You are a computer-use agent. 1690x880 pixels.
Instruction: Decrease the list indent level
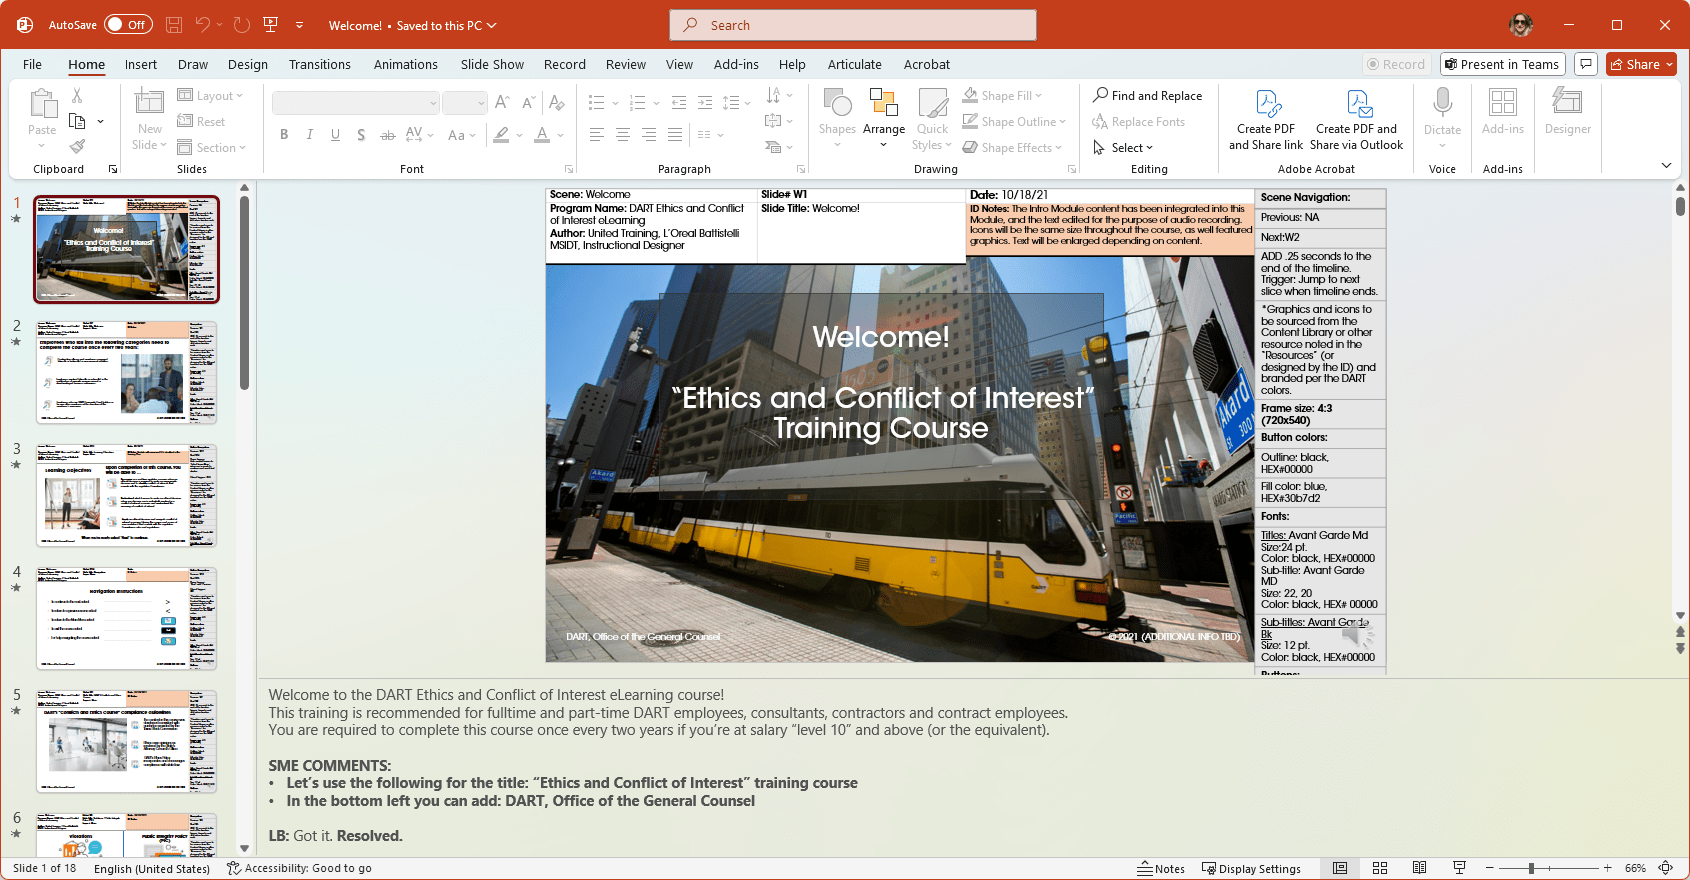pyautogui.click(x=679, y=102)
